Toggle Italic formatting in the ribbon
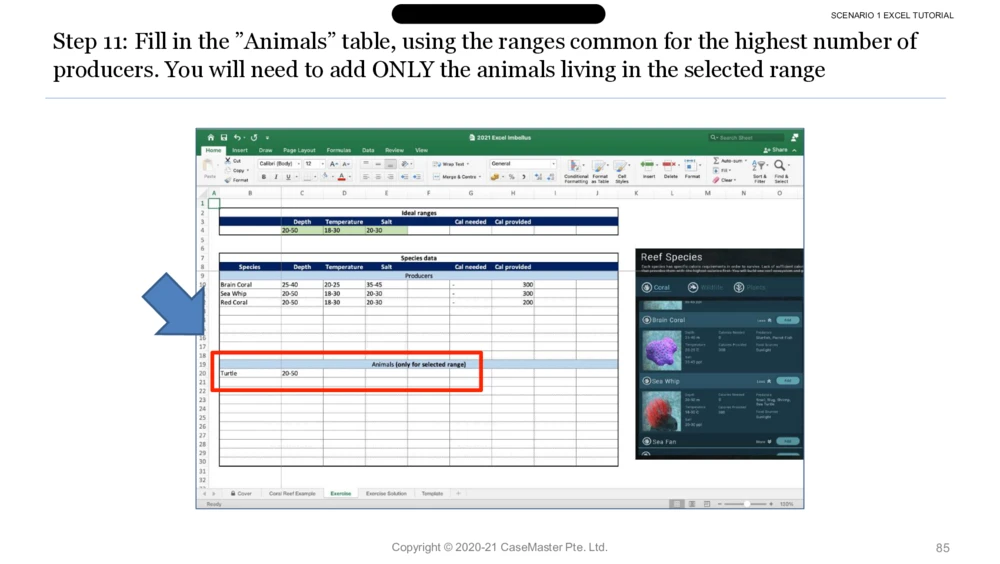 pyautogui.click(x=275, y=177)
